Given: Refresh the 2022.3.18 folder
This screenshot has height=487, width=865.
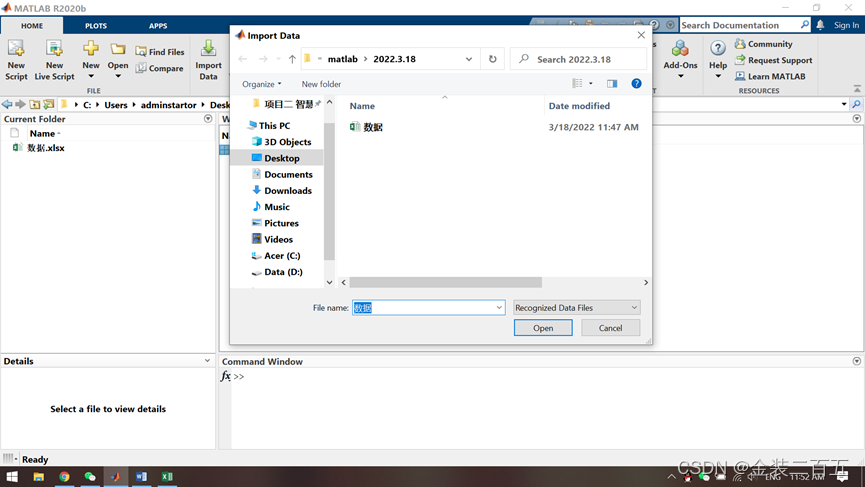Looking at the screenshot, I should click(x=493, y=59).
